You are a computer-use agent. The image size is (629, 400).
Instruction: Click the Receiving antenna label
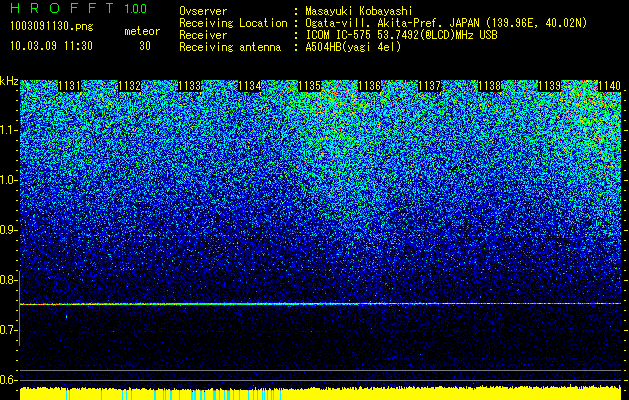230,47
